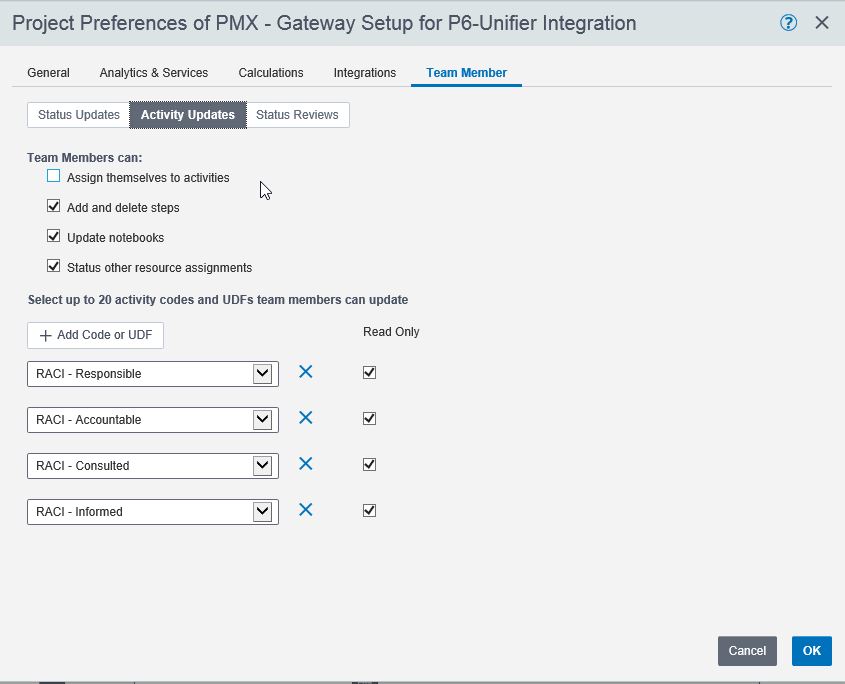Switch to the General tab
The image size is (845, 684).
[x=48, y=73]
